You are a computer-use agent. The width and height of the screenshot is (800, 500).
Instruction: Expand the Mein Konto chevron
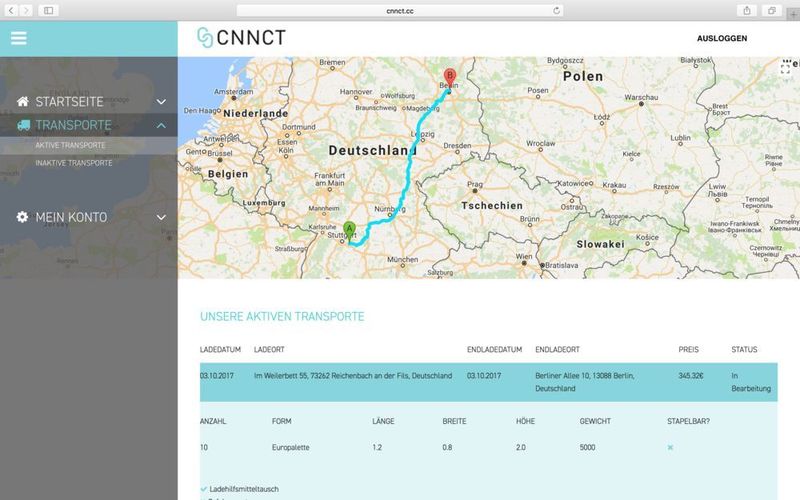tap(161, 217)
